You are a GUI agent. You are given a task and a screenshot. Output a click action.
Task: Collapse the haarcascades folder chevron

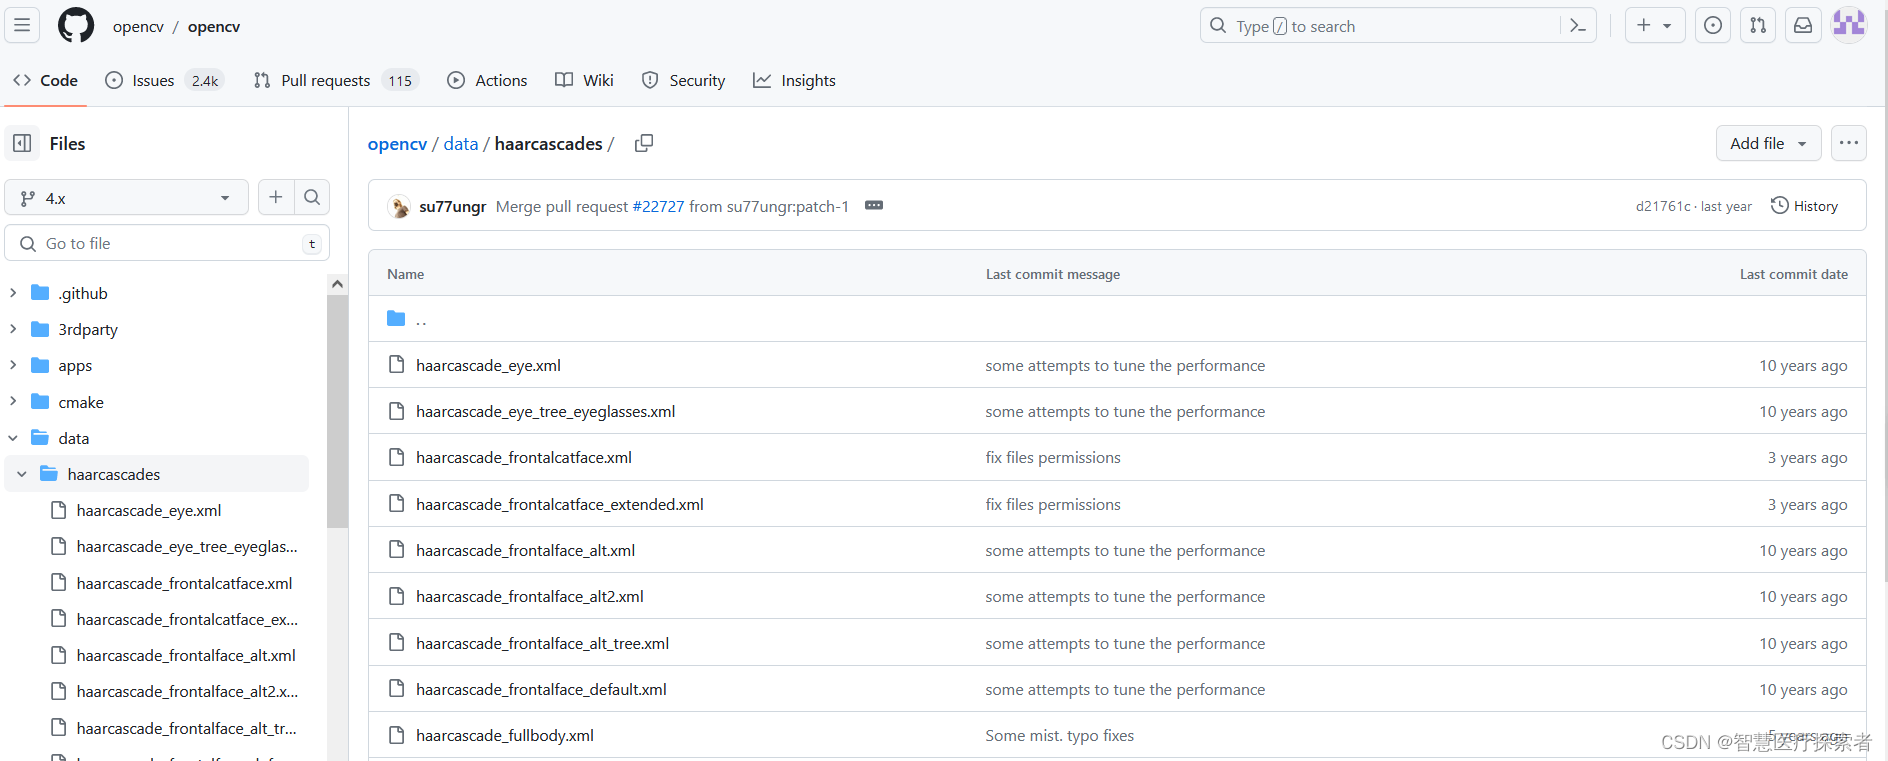tap(22, 474)
